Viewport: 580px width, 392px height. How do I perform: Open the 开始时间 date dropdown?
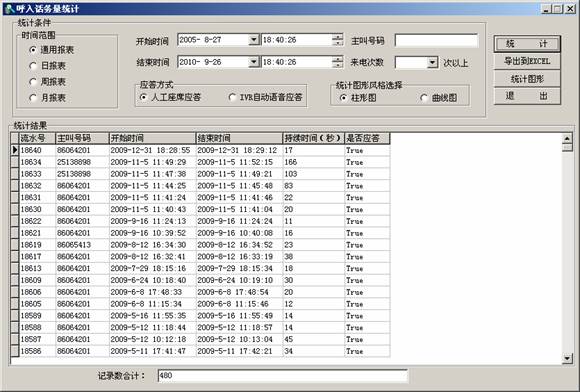(254, 40)
